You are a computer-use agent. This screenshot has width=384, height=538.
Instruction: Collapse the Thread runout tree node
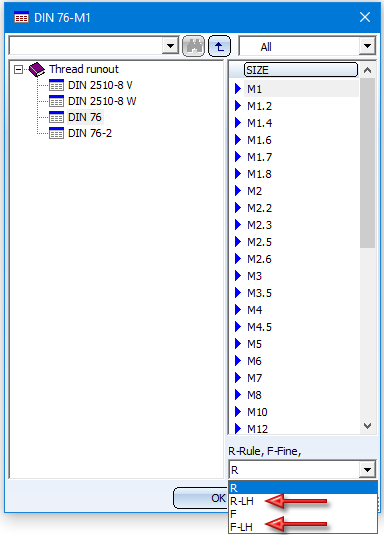(x=18, y=70)
